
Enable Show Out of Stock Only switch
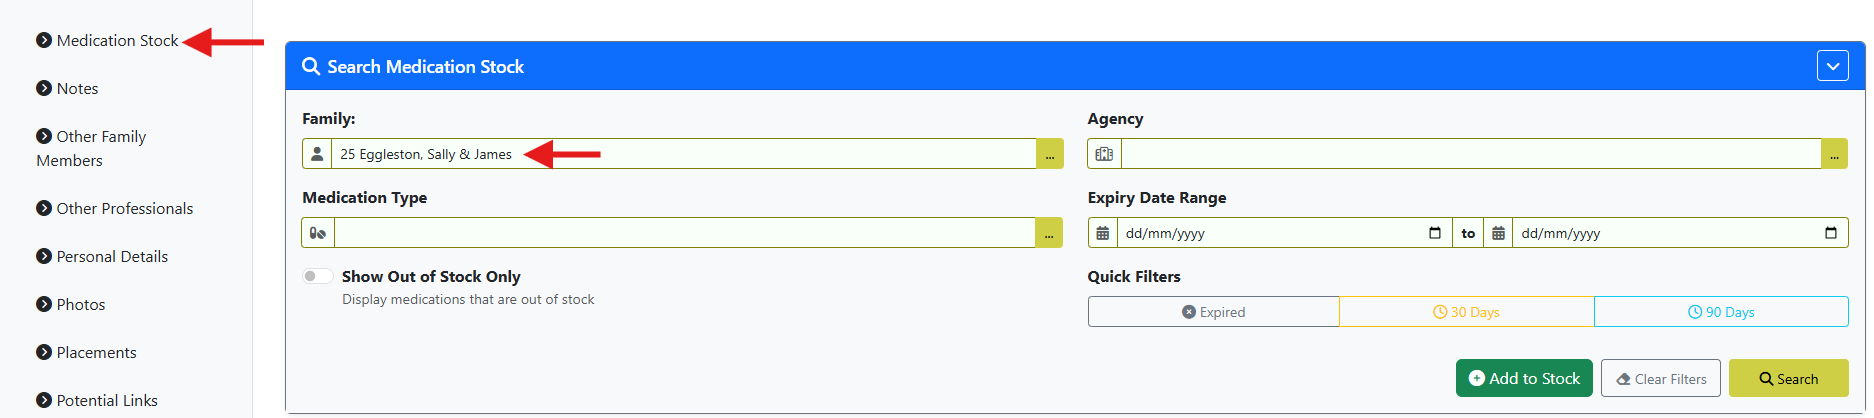tap(318, 276)
